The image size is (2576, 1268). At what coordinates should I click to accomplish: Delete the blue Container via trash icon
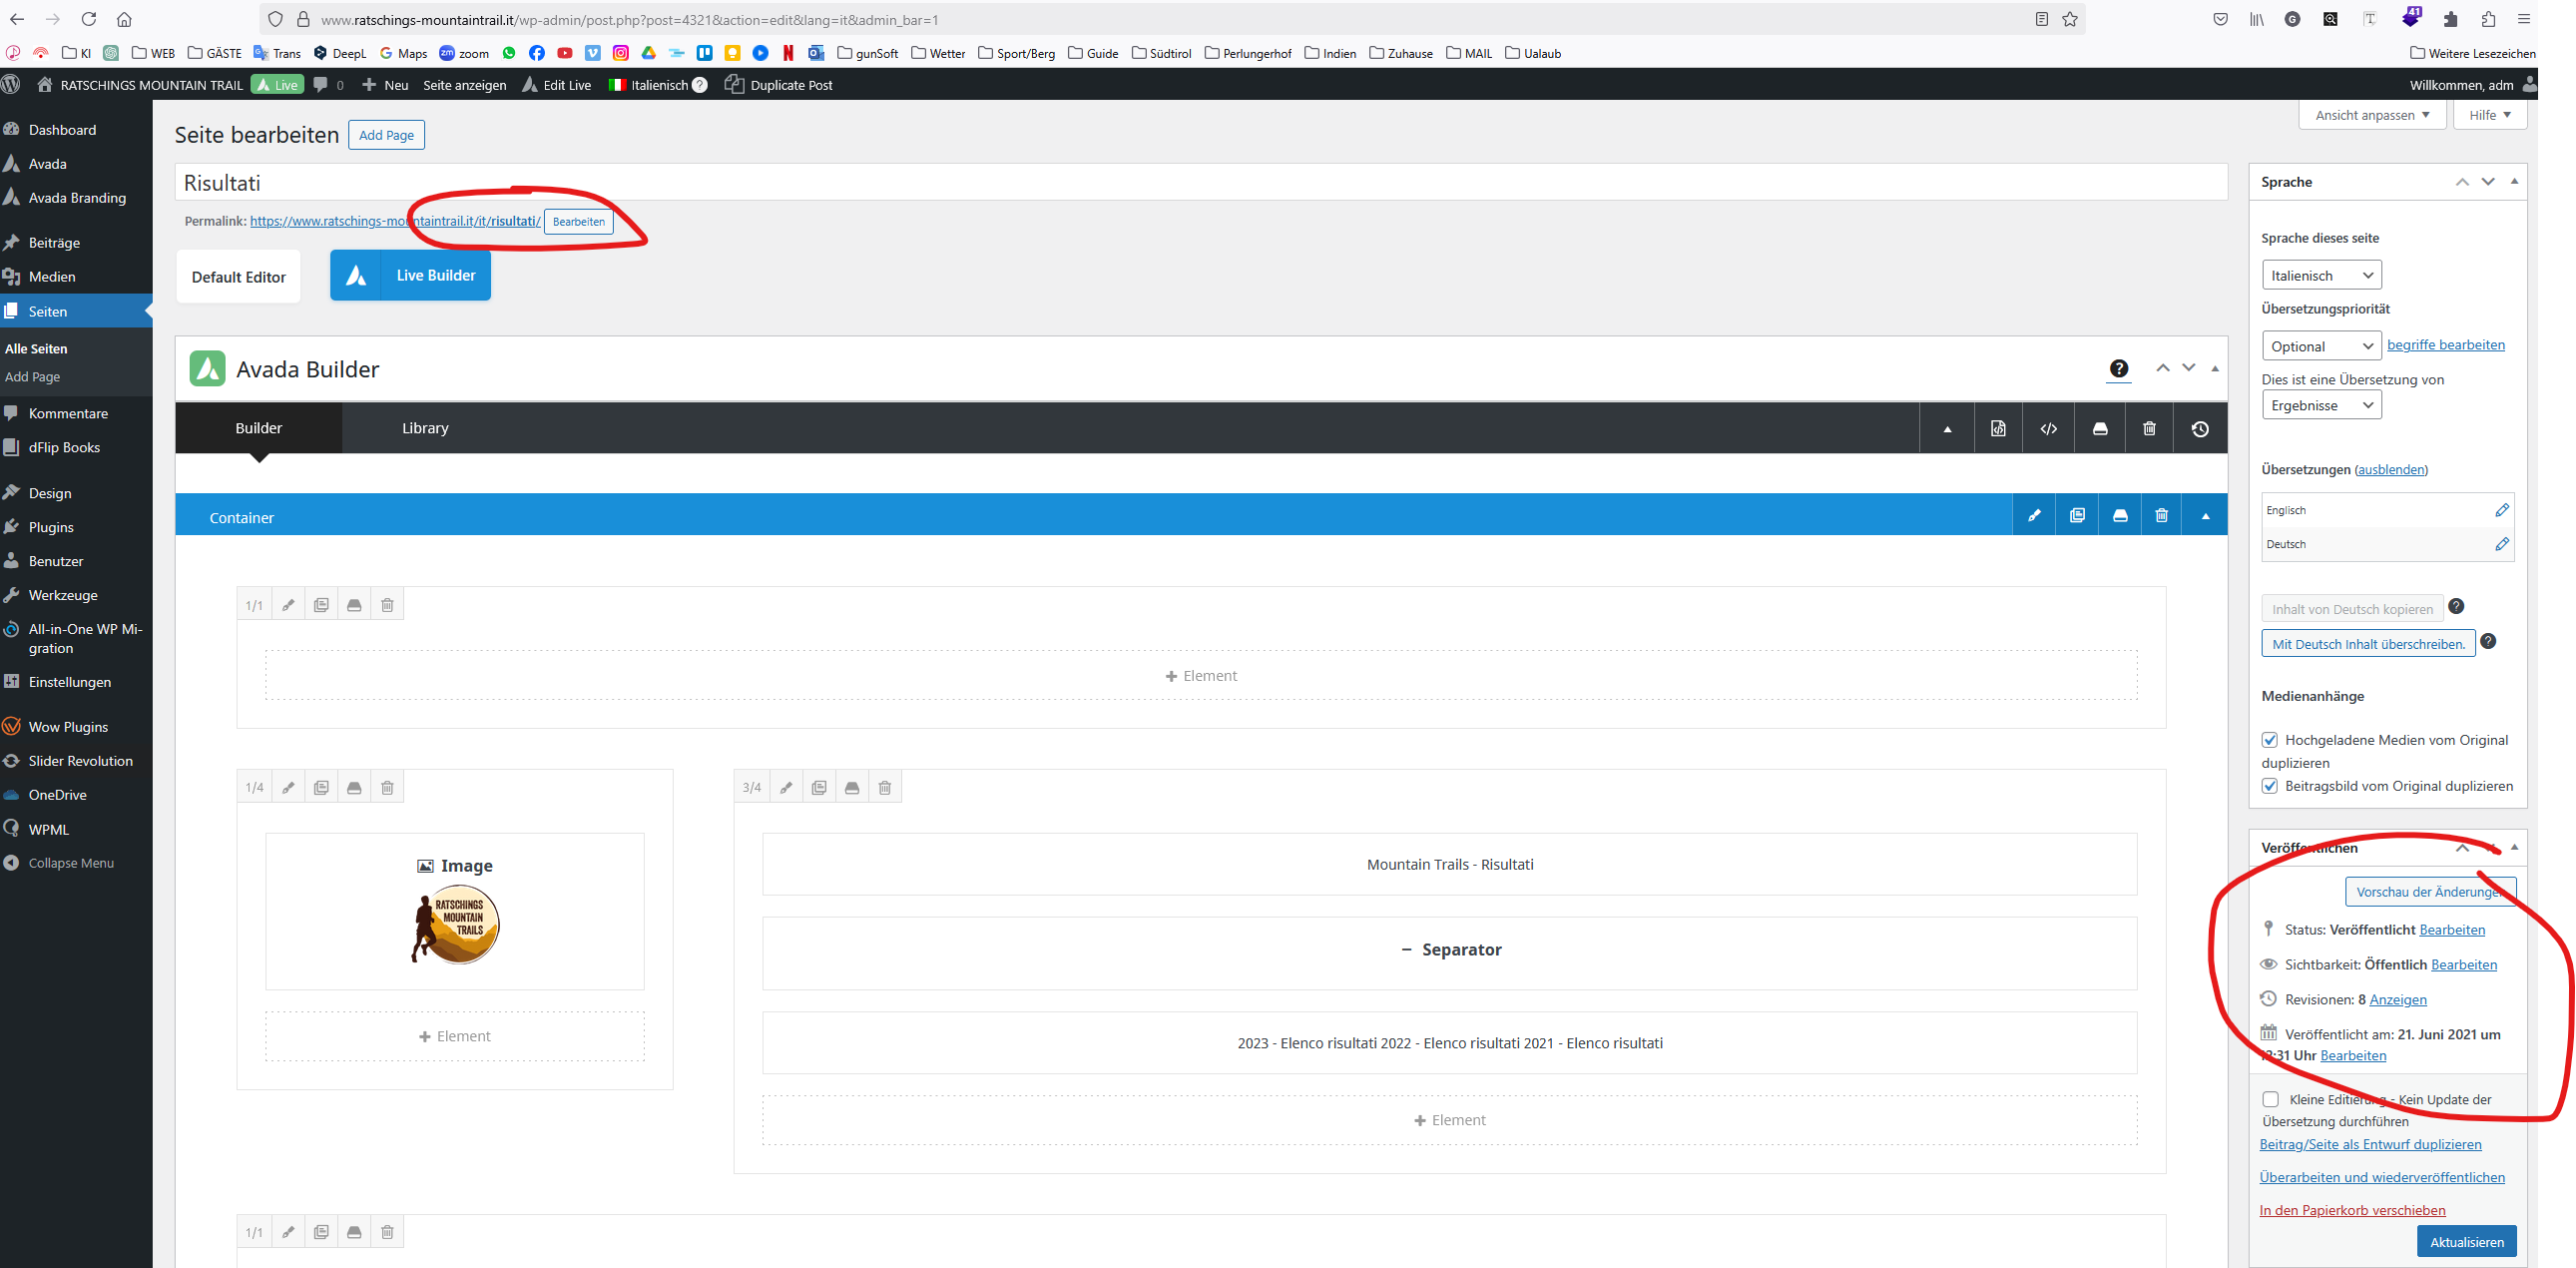coord(2161,516)
